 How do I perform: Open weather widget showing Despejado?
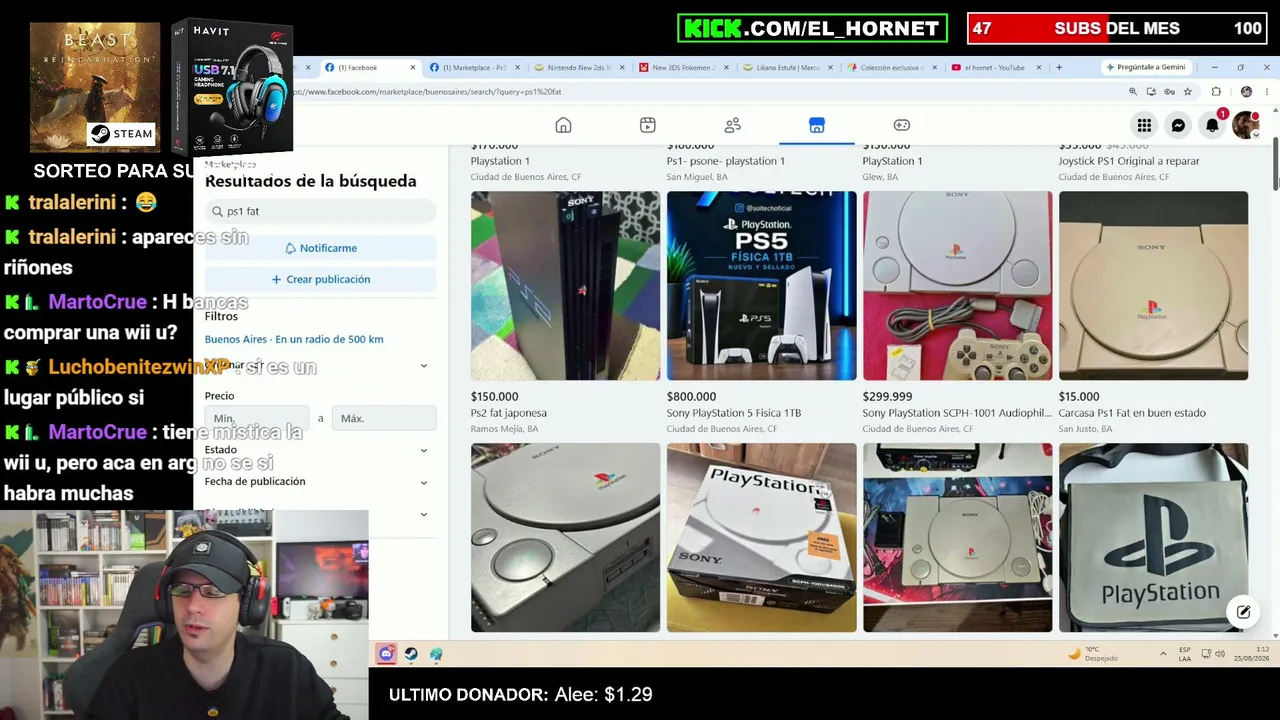click(x=1094, y=654)
